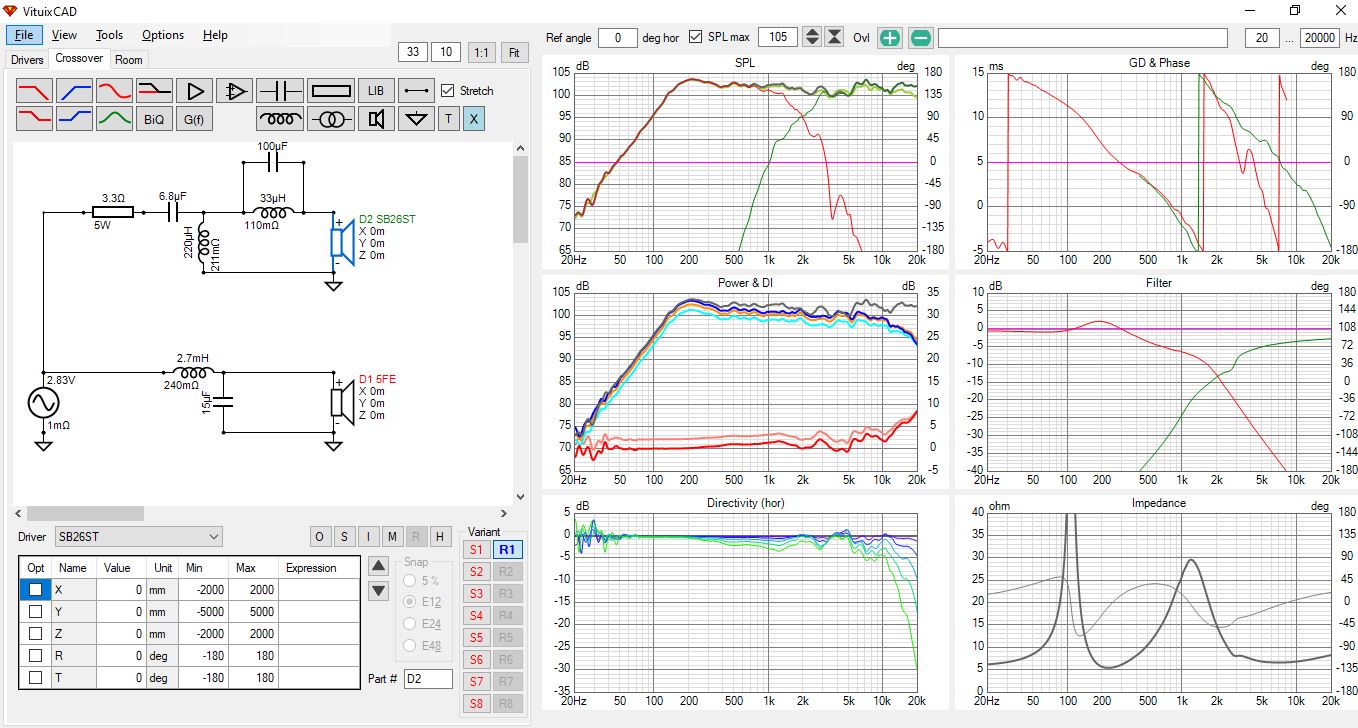The image size is (1358, 728).
Task: Open the Tools menu
Action: coord(109,35)
